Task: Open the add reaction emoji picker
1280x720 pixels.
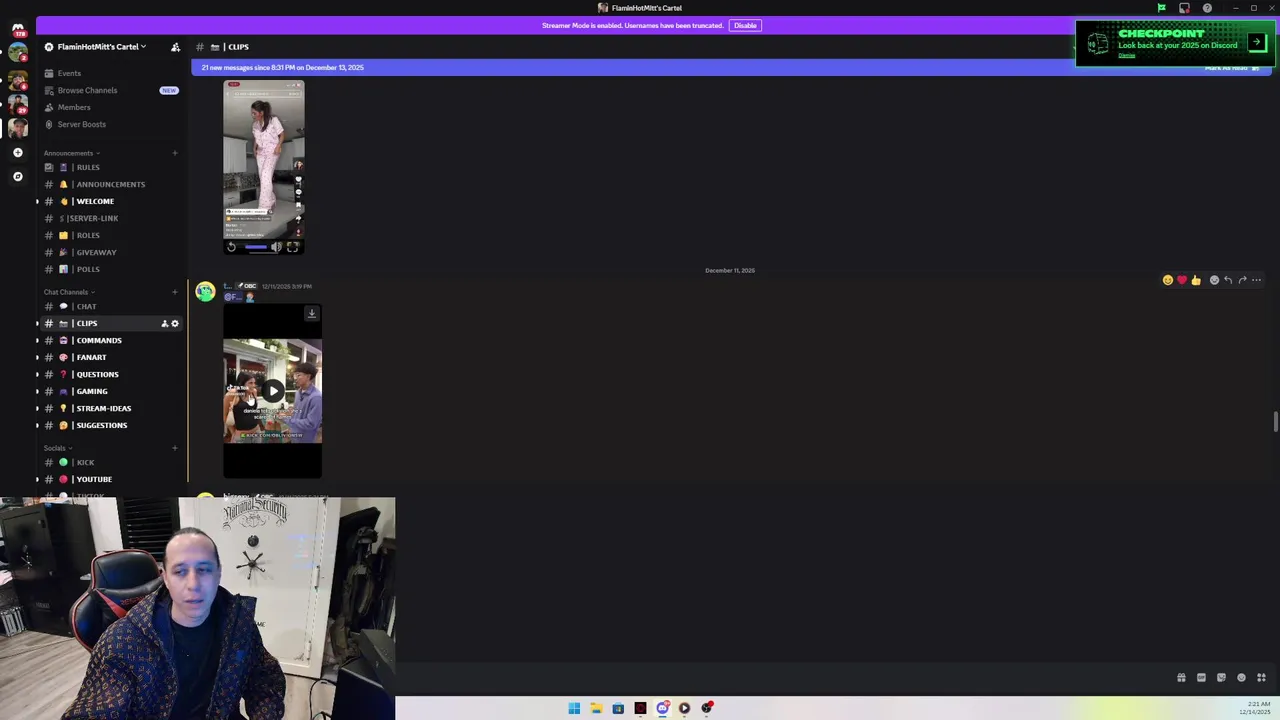Action: (1214, 280)
